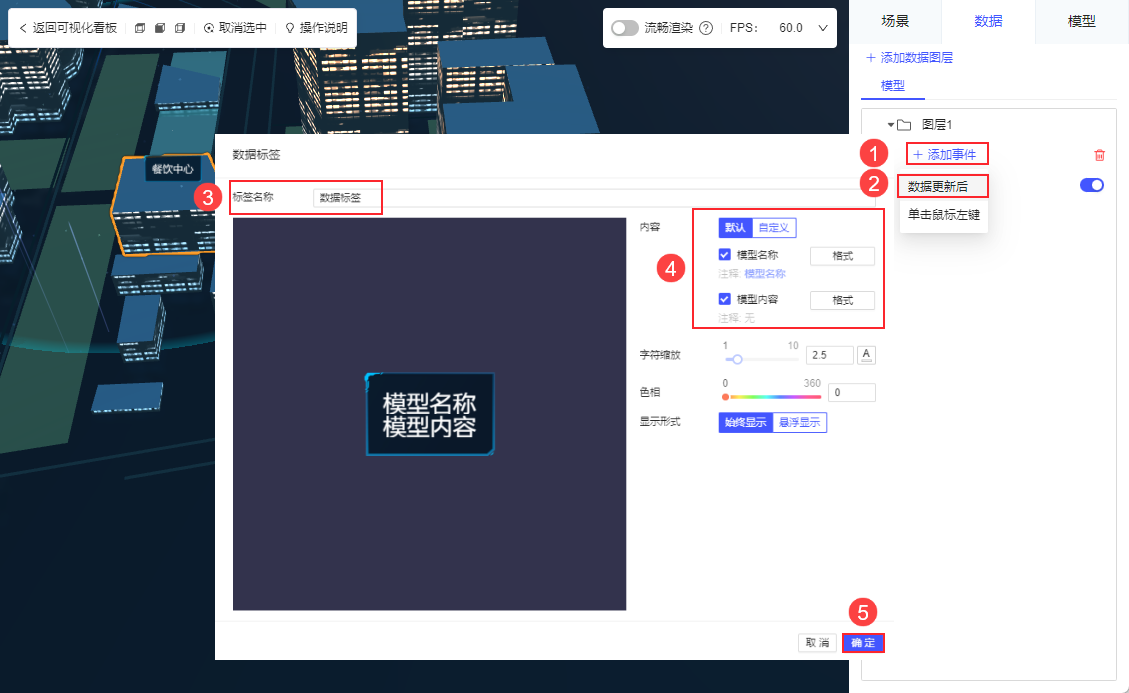Open the 添加事件 dropdown

(945, 154)
